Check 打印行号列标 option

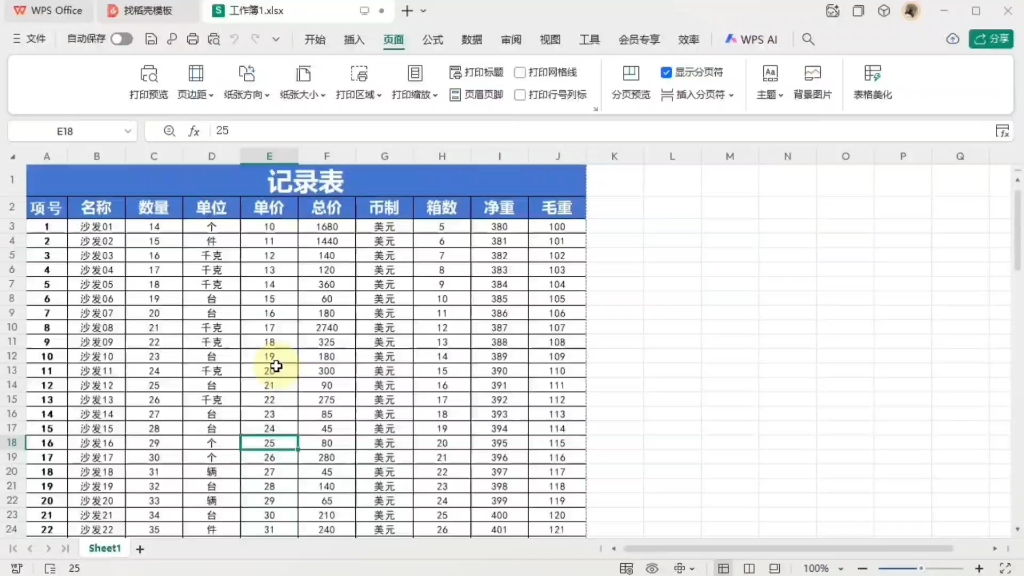point(521,94)
